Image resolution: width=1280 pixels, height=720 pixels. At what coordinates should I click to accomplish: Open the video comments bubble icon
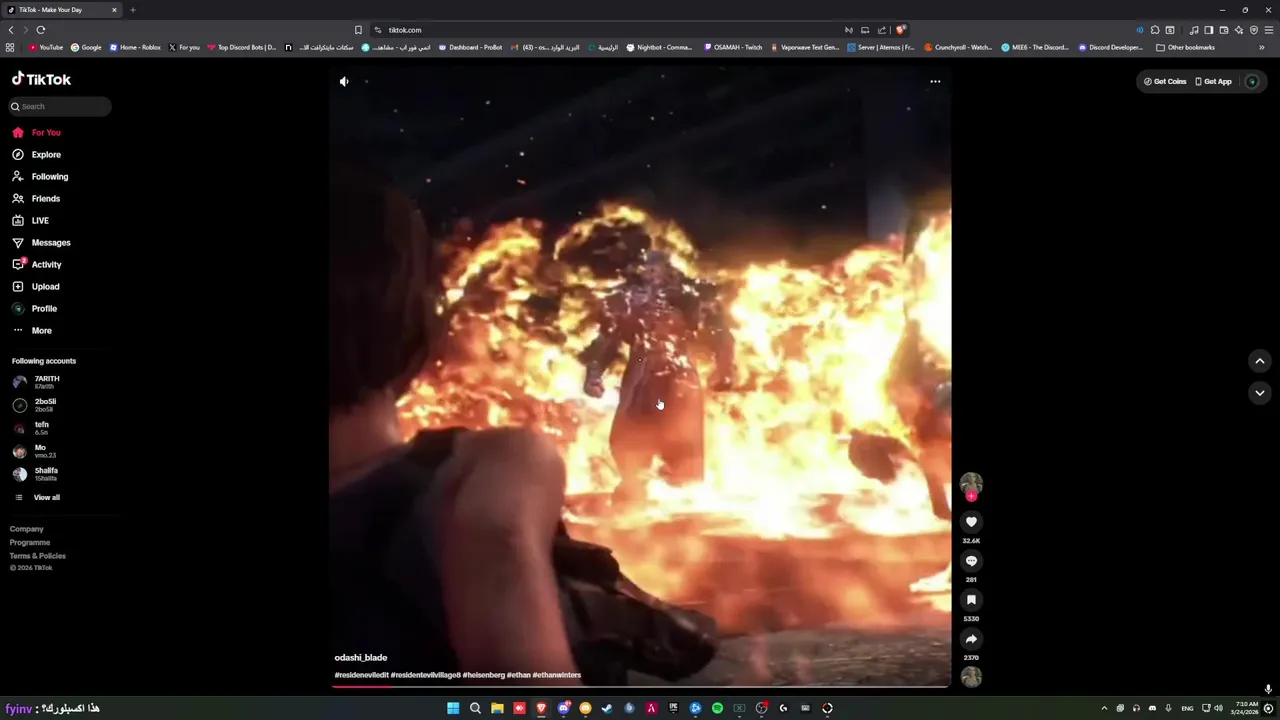coord(971,561)
